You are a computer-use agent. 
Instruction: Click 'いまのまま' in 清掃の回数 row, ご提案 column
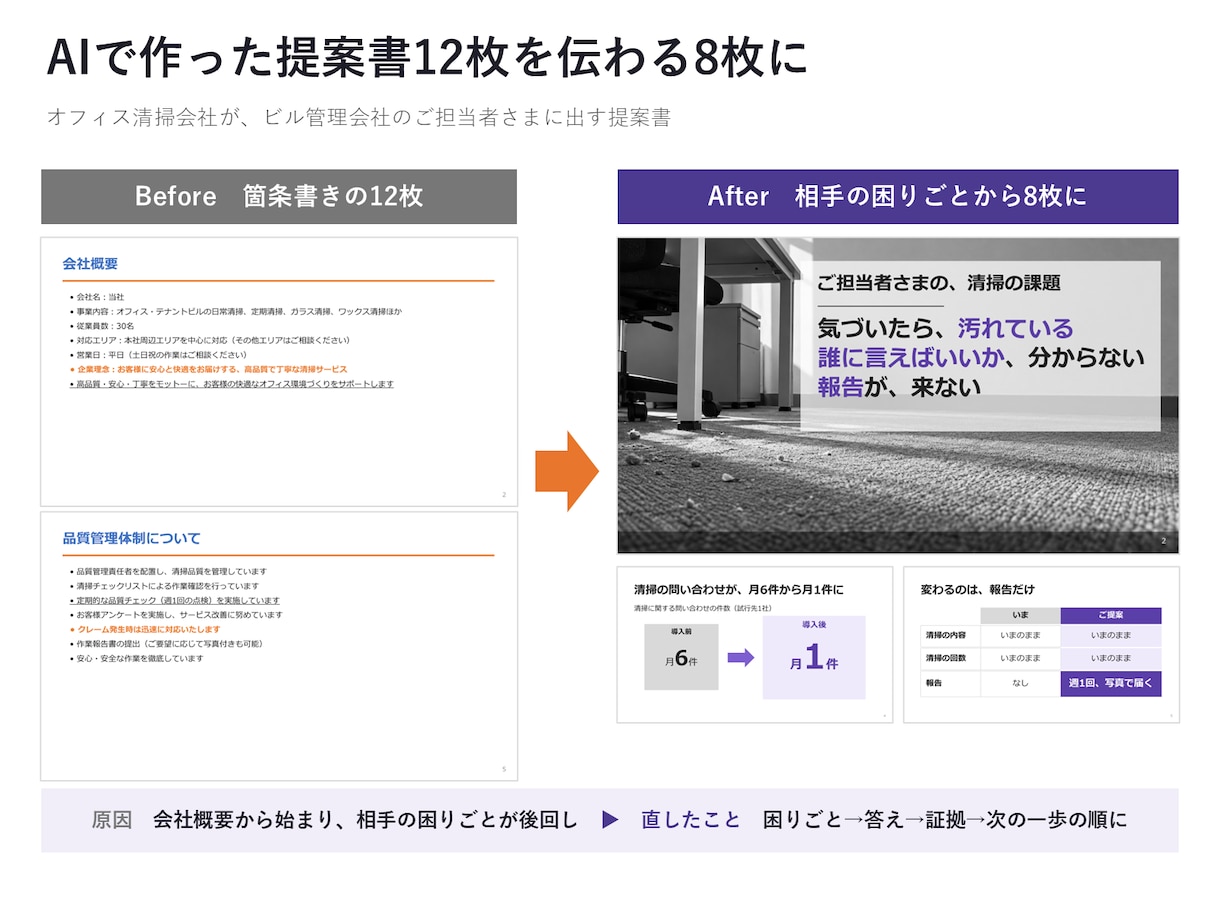click(1111, 659)
